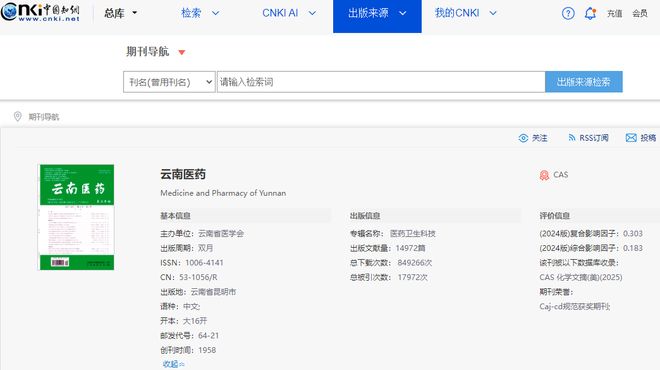The width and height of the screenshot is (660, 370).
Task: Click the 出版周期 双月 value
Action: [206, 248]
